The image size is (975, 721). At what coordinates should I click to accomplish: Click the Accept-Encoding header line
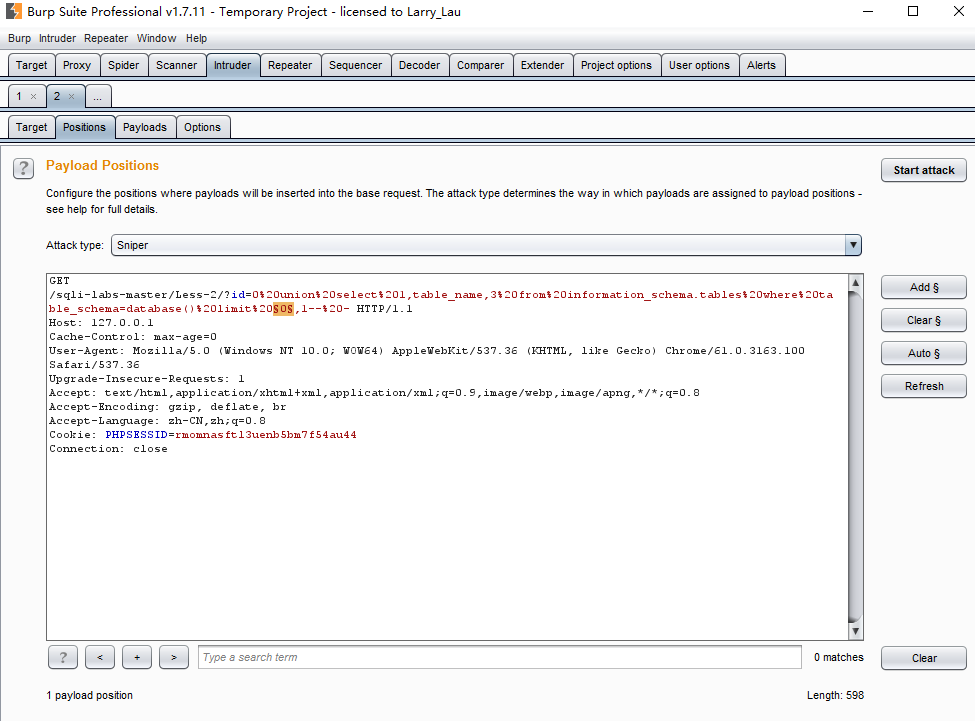(x=168, y=406)
